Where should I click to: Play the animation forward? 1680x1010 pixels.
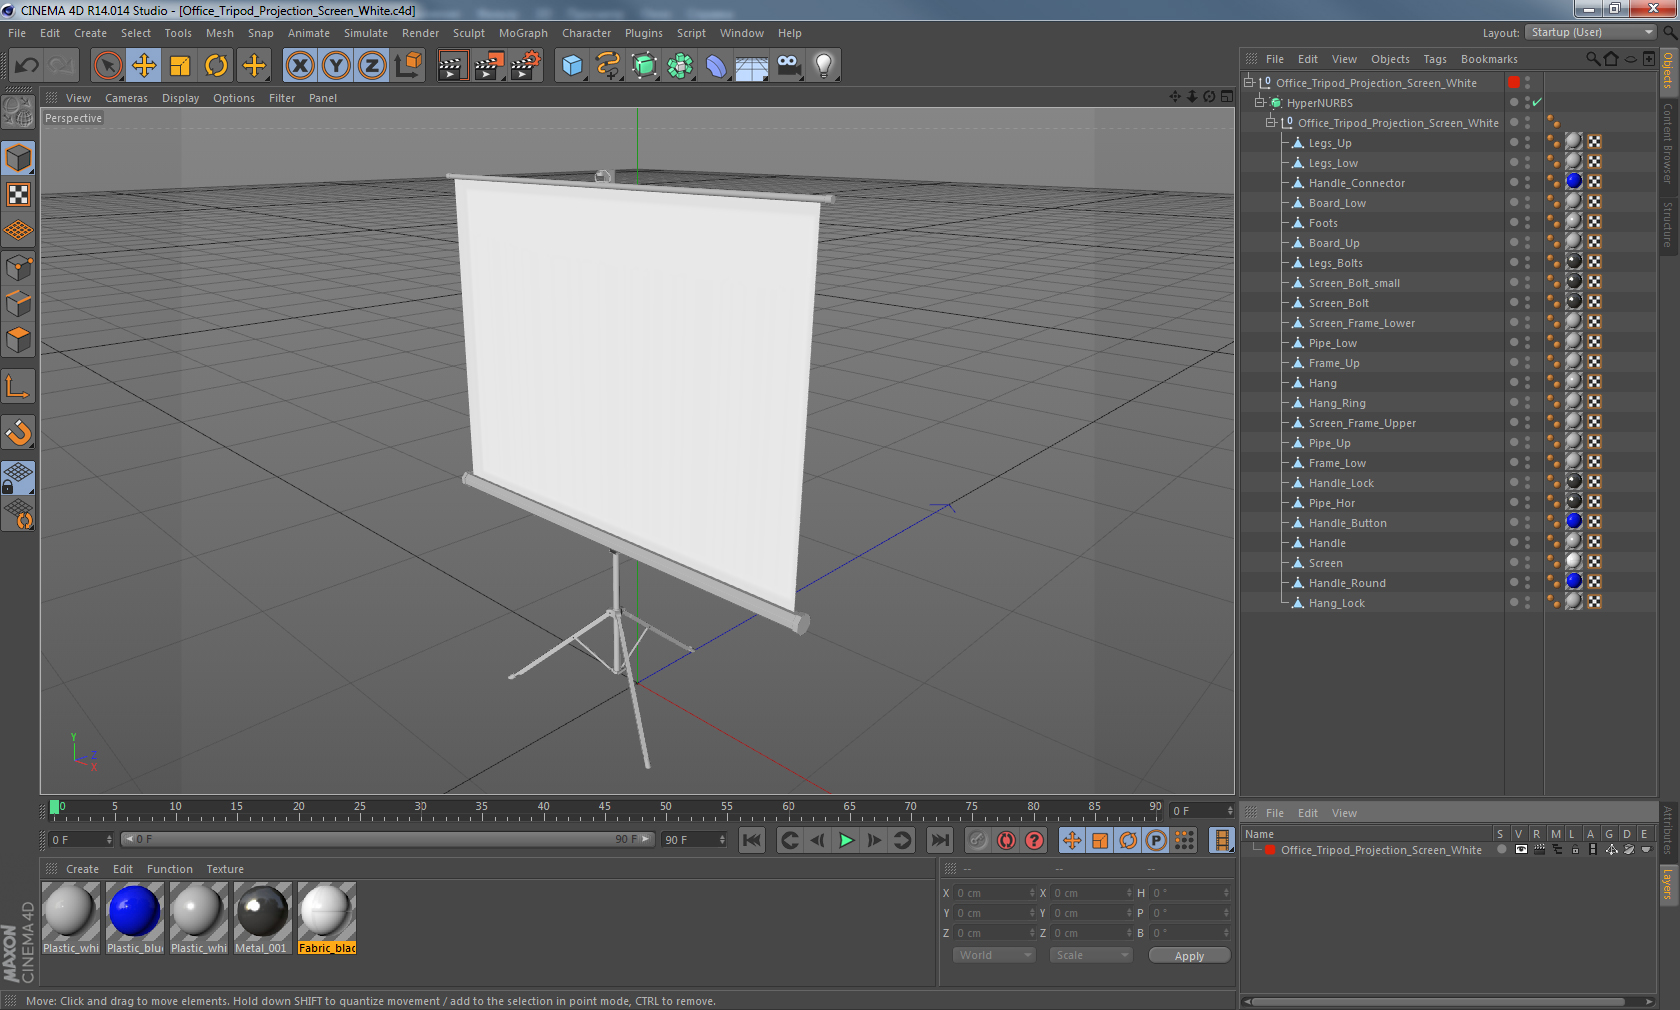(x=846, y=840)
